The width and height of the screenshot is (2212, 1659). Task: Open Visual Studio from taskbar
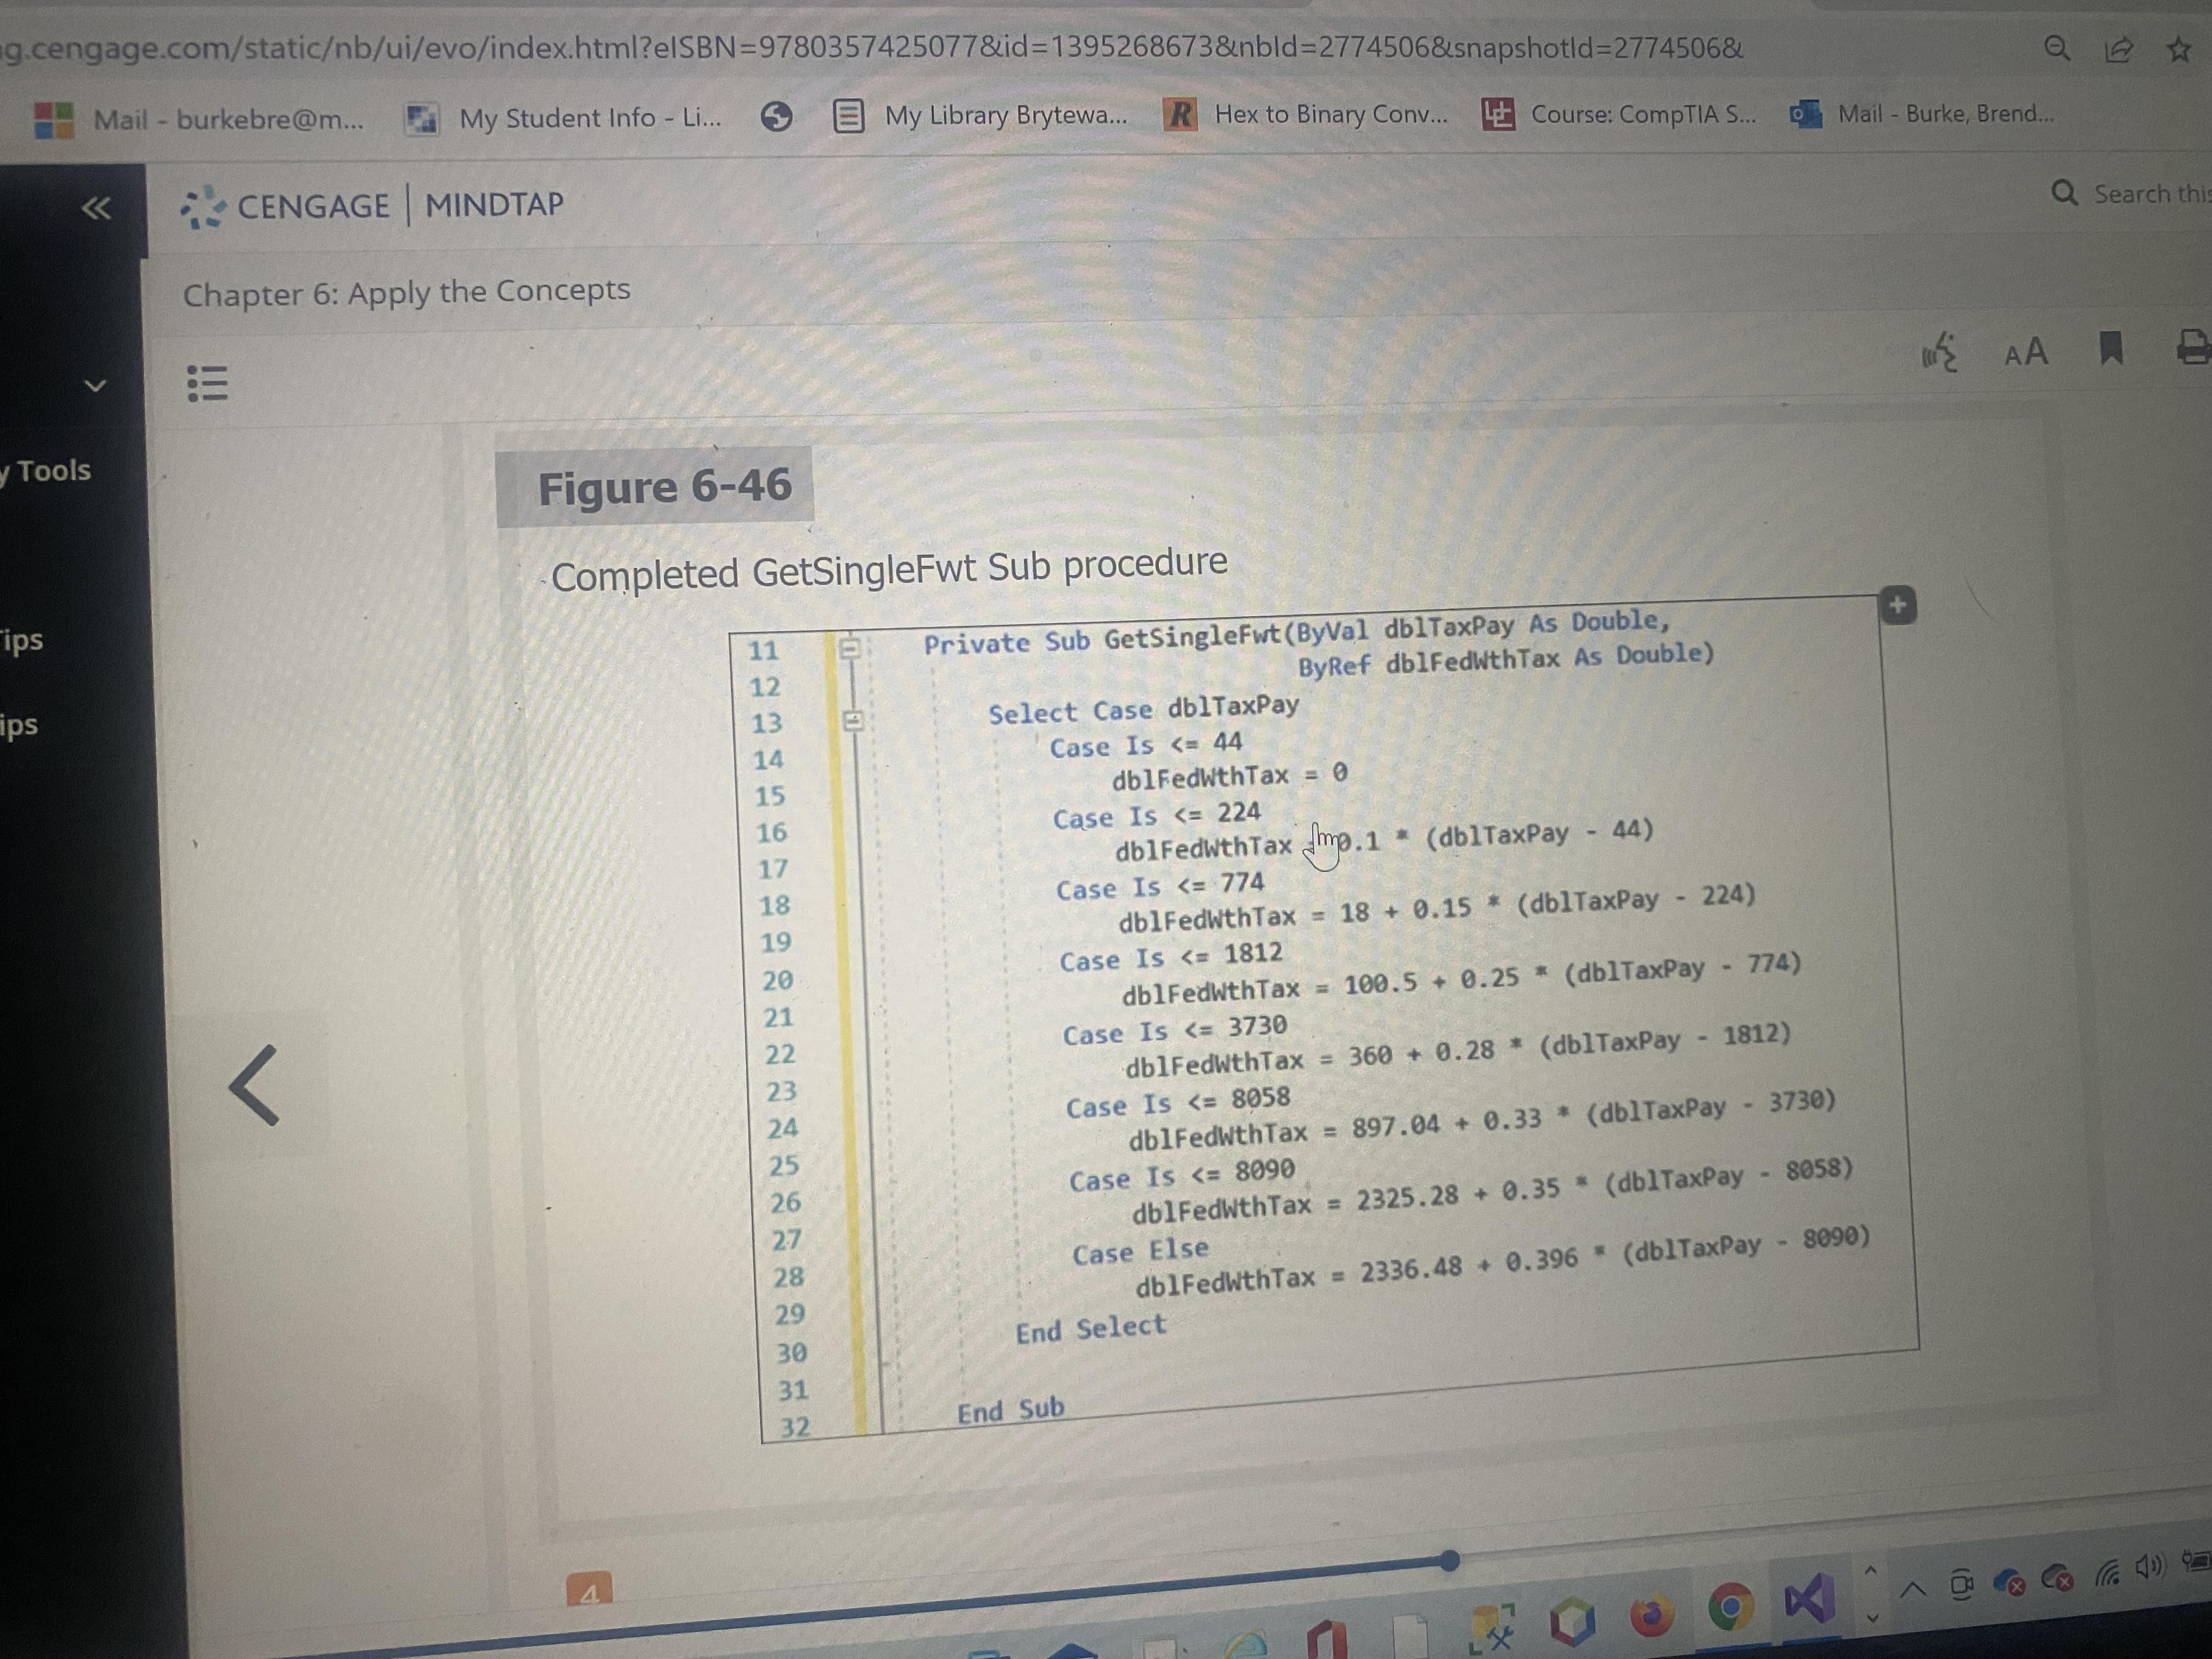pyautogui.click(x=1809, y=1598)
